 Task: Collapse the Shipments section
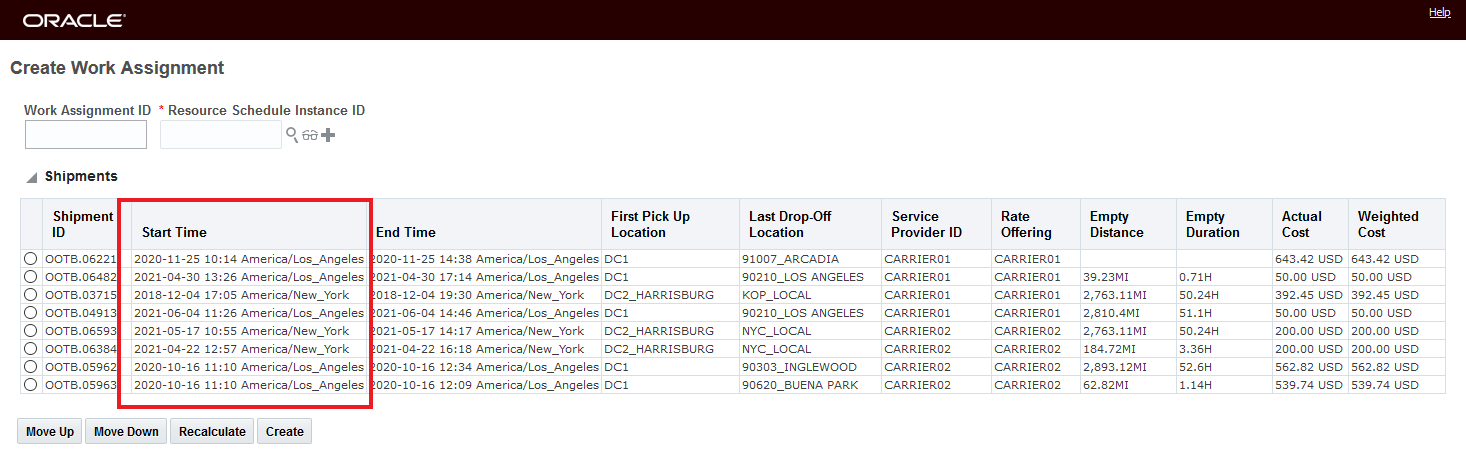(32, 177)
